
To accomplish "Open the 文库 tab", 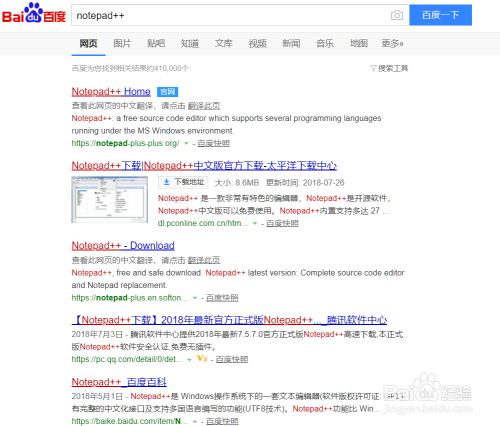I will [x=223, y=43].
